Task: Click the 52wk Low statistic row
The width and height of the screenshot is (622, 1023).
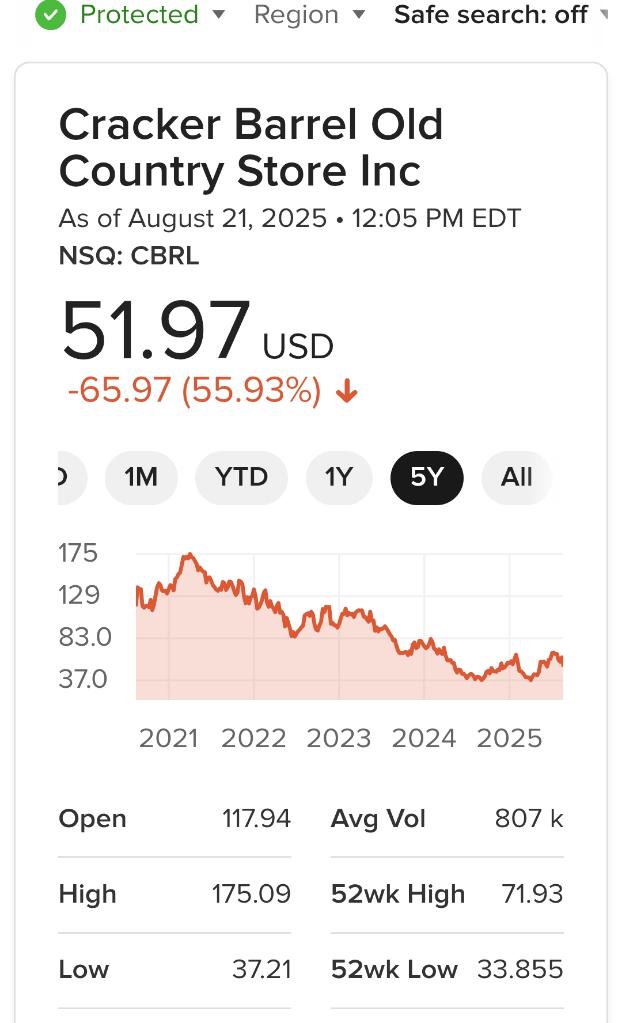Action: [x=447, y=969]
